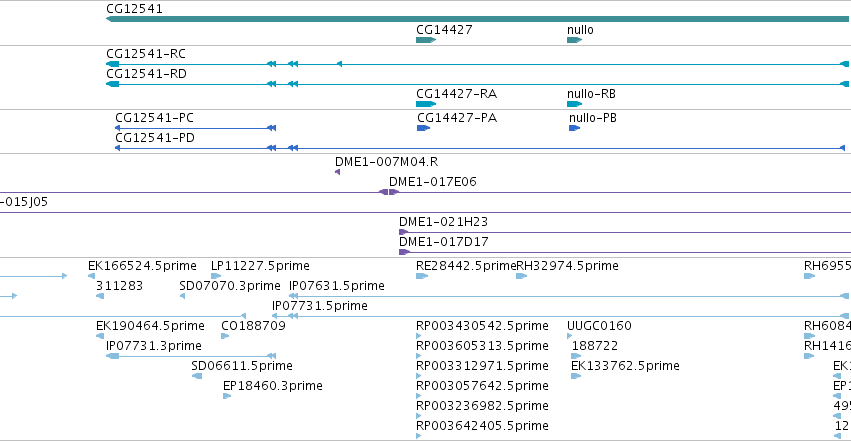Click the IP07631.5prime EST label
The width and height of the screenshot is (851, 441).
click(336, 286)
